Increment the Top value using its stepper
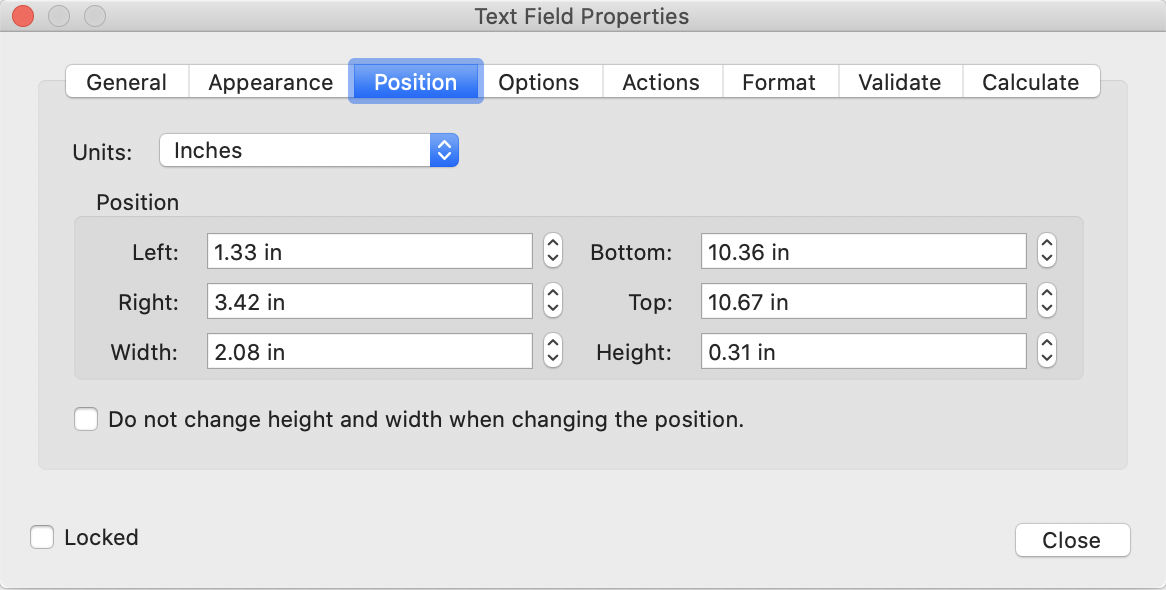The width and height of the screenshot is (1166, 590). pos(1046,294)
